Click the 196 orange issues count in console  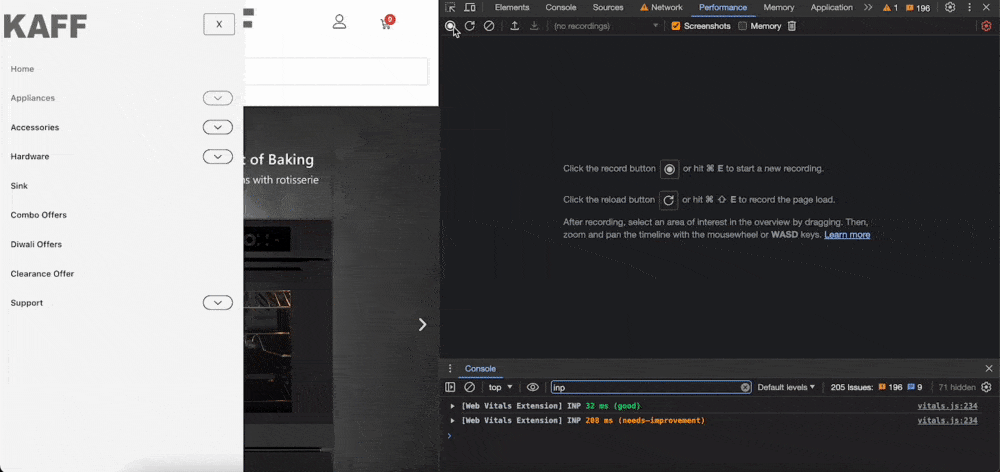tap(890, 387)
